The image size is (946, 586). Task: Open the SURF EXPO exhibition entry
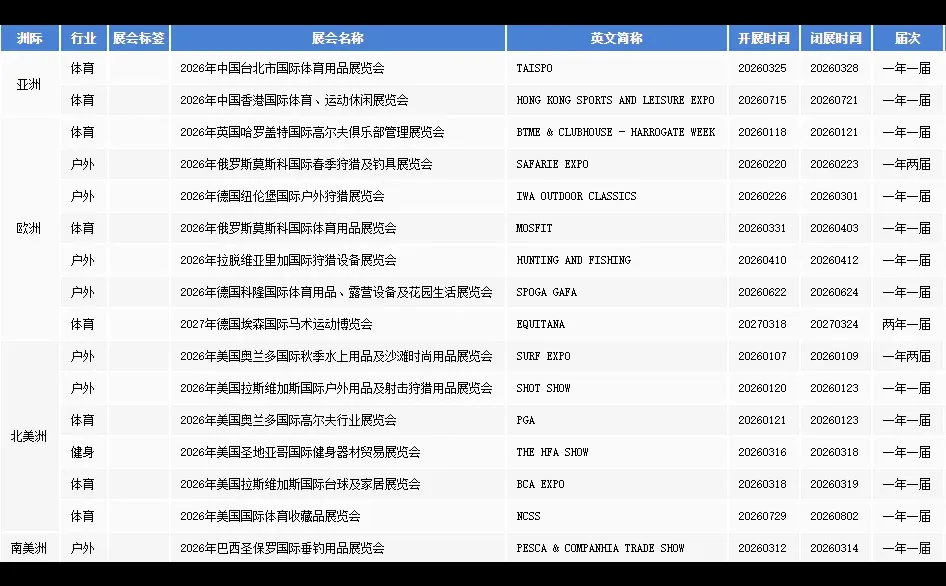point(545,356)
